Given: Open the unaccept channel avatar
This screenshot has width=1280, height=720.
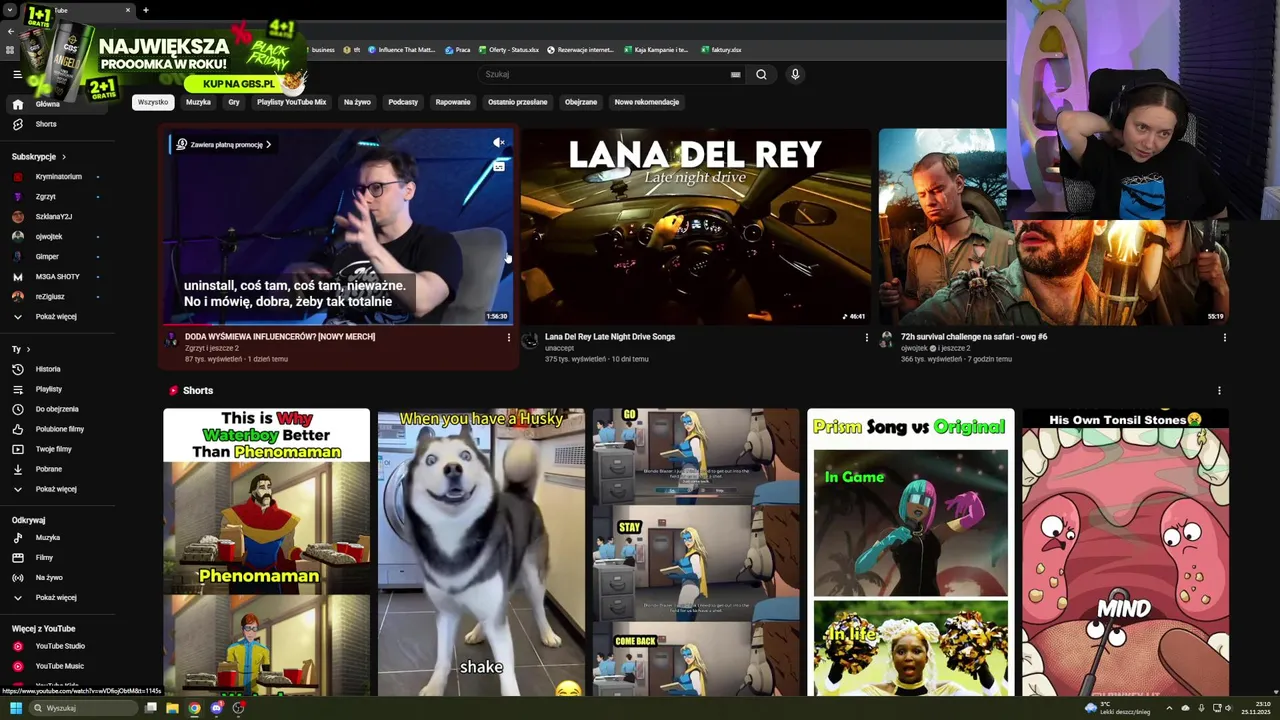Looking at the screenshot, I should point(529,341).
